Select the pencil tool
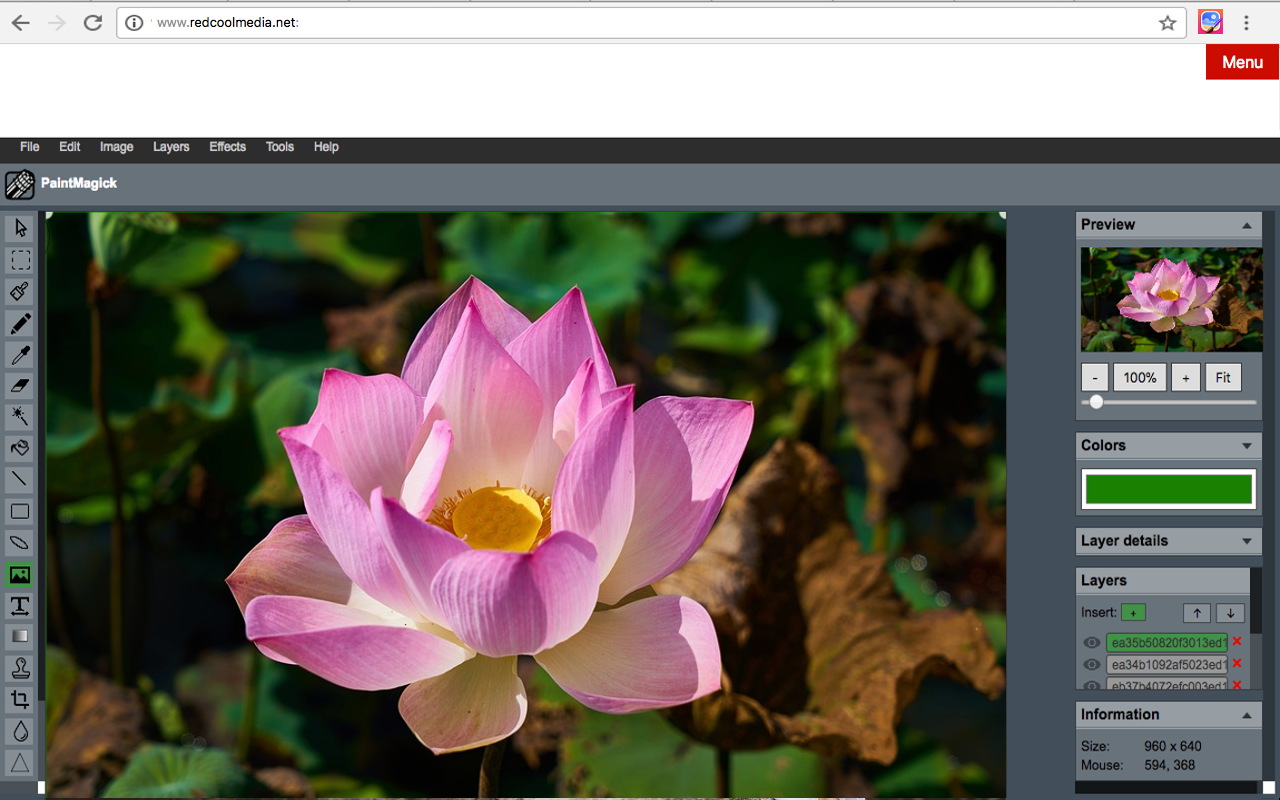 tap(20, 323)
